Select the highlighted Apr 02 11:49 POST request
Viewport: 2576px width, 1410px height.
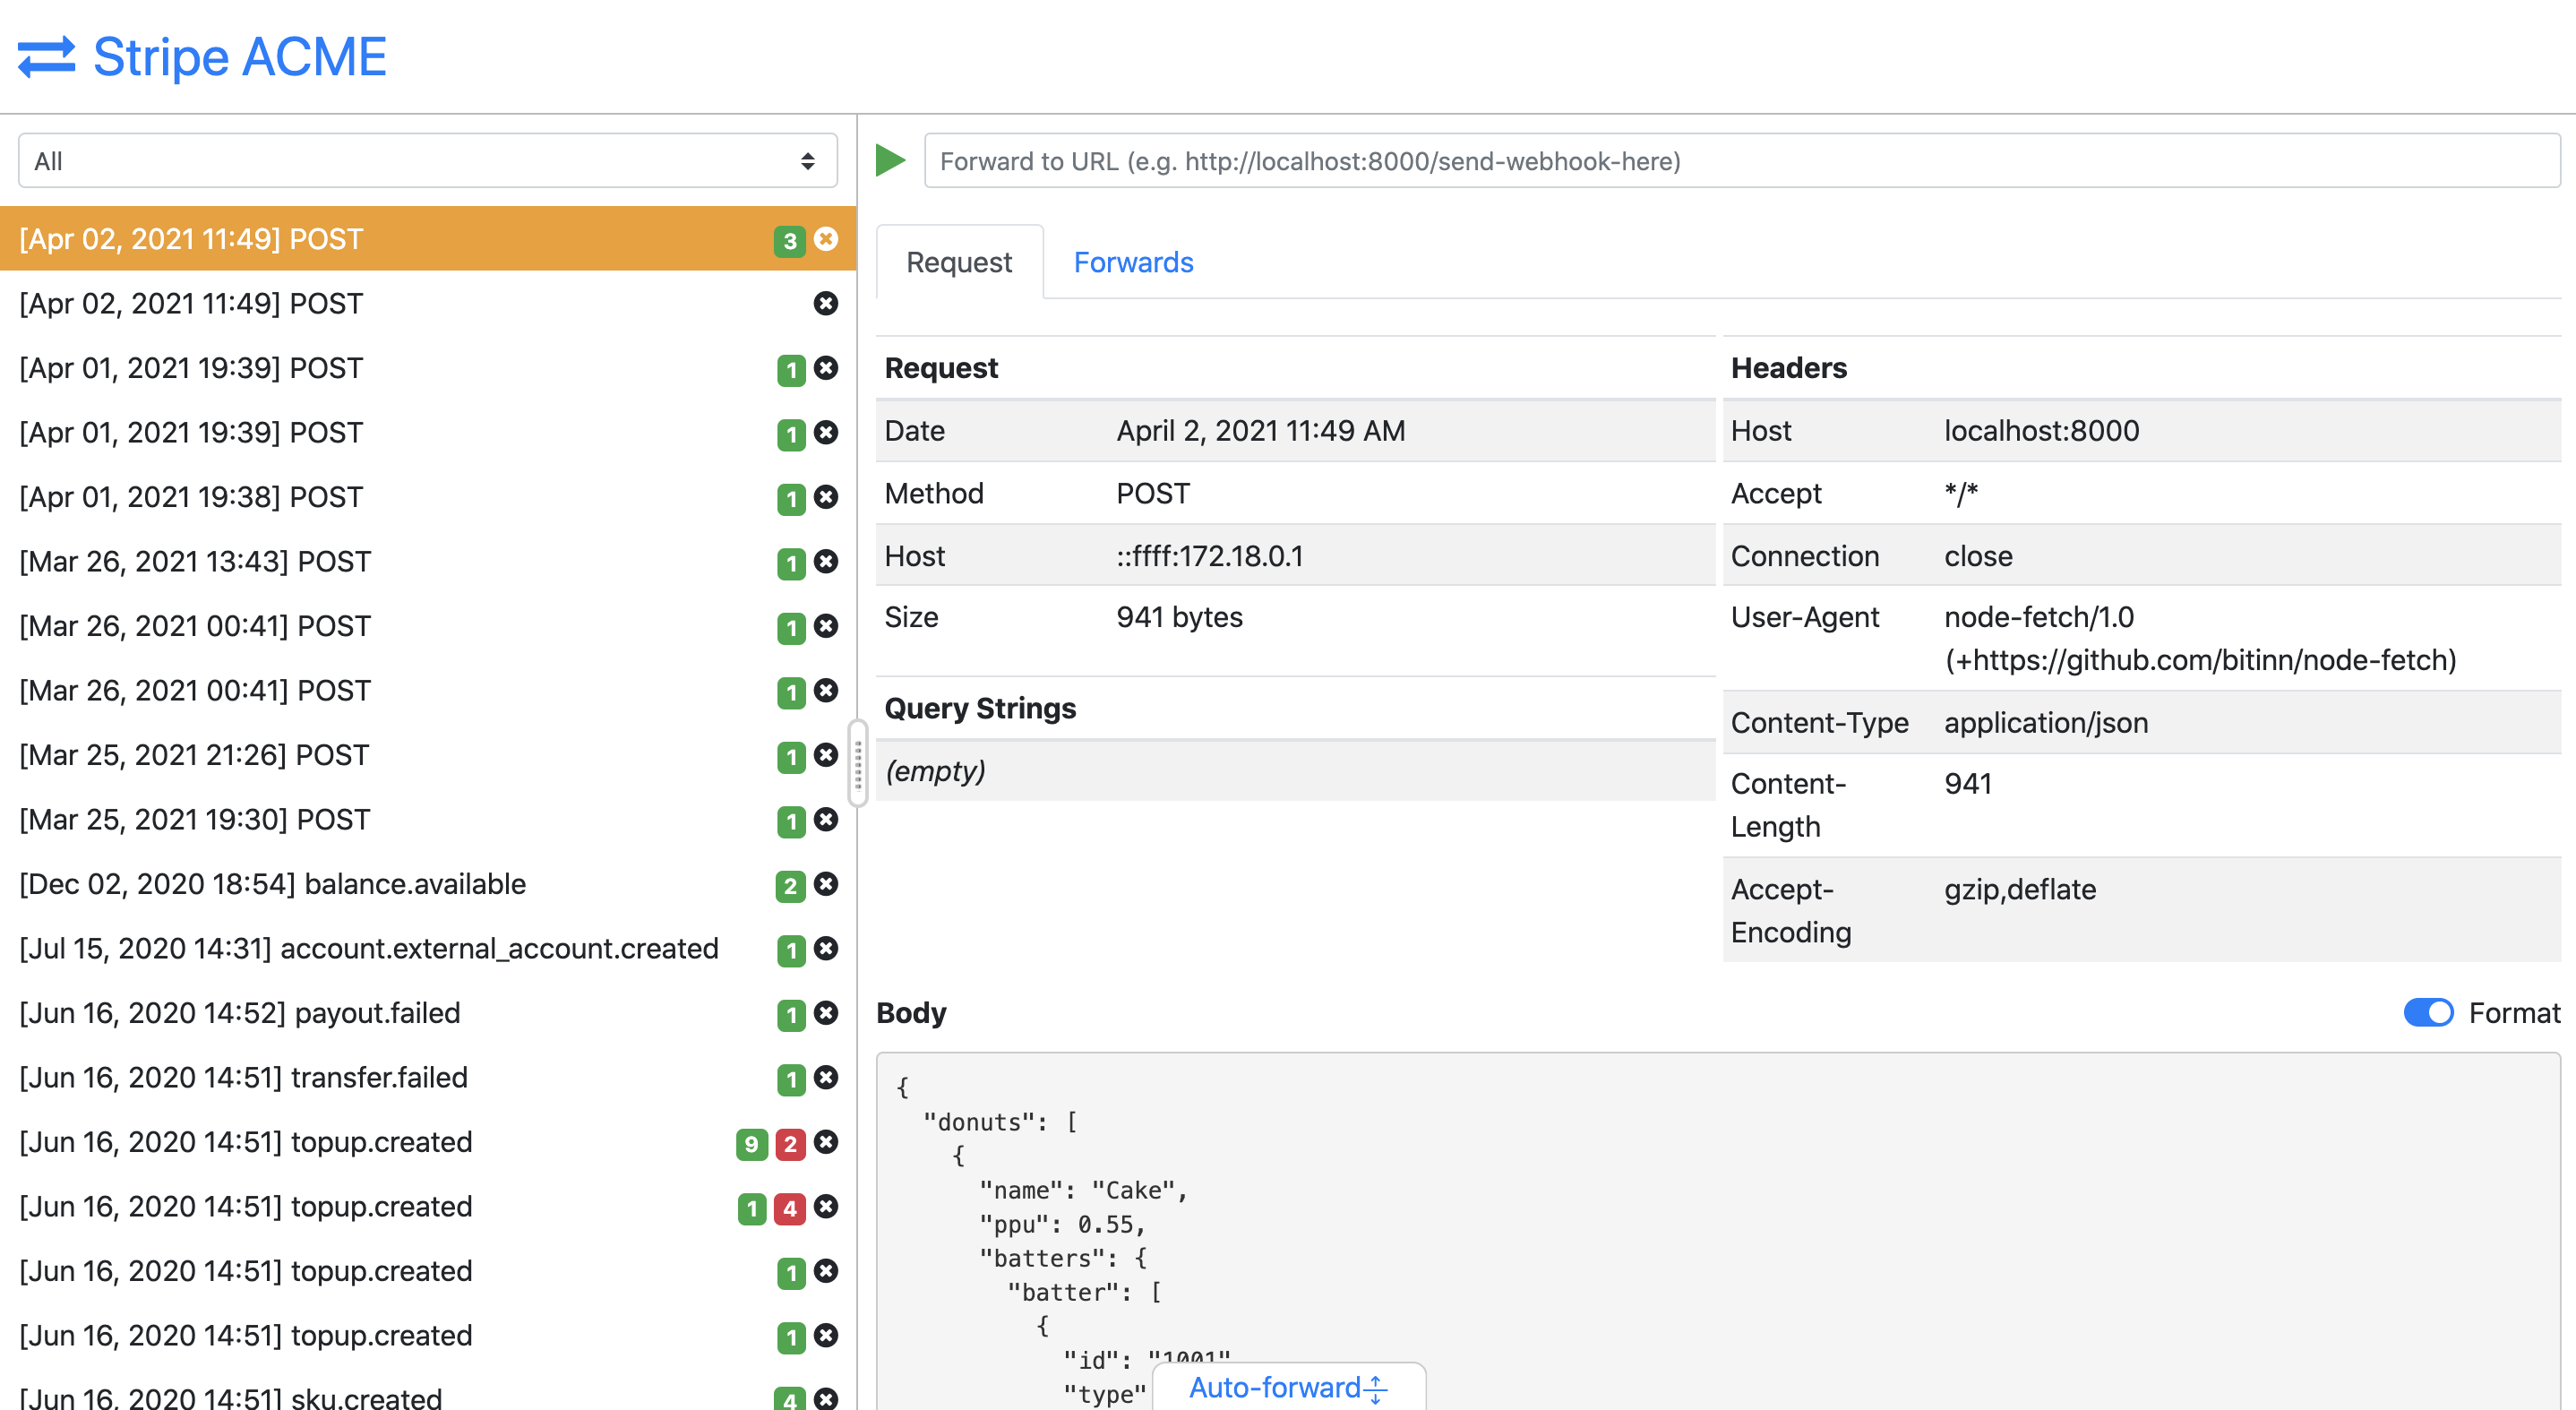(x=428, y=238)
